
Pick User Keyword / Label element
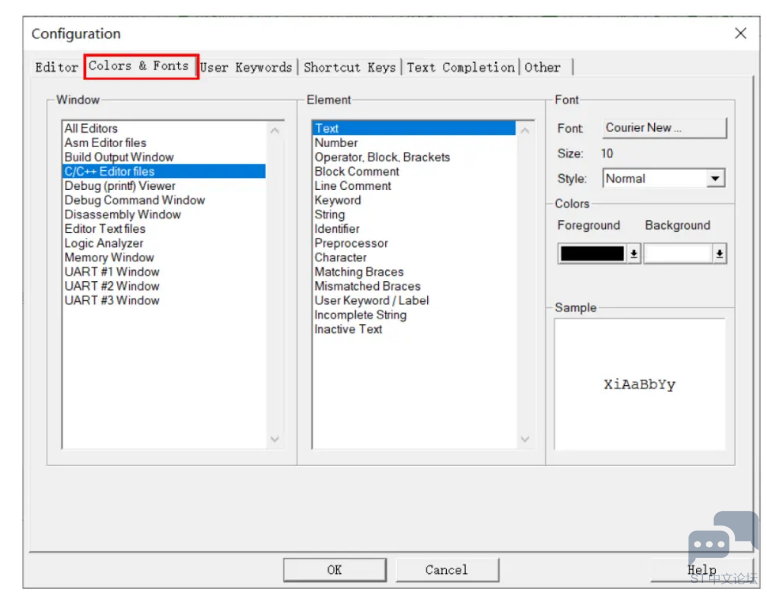(414, 300)
